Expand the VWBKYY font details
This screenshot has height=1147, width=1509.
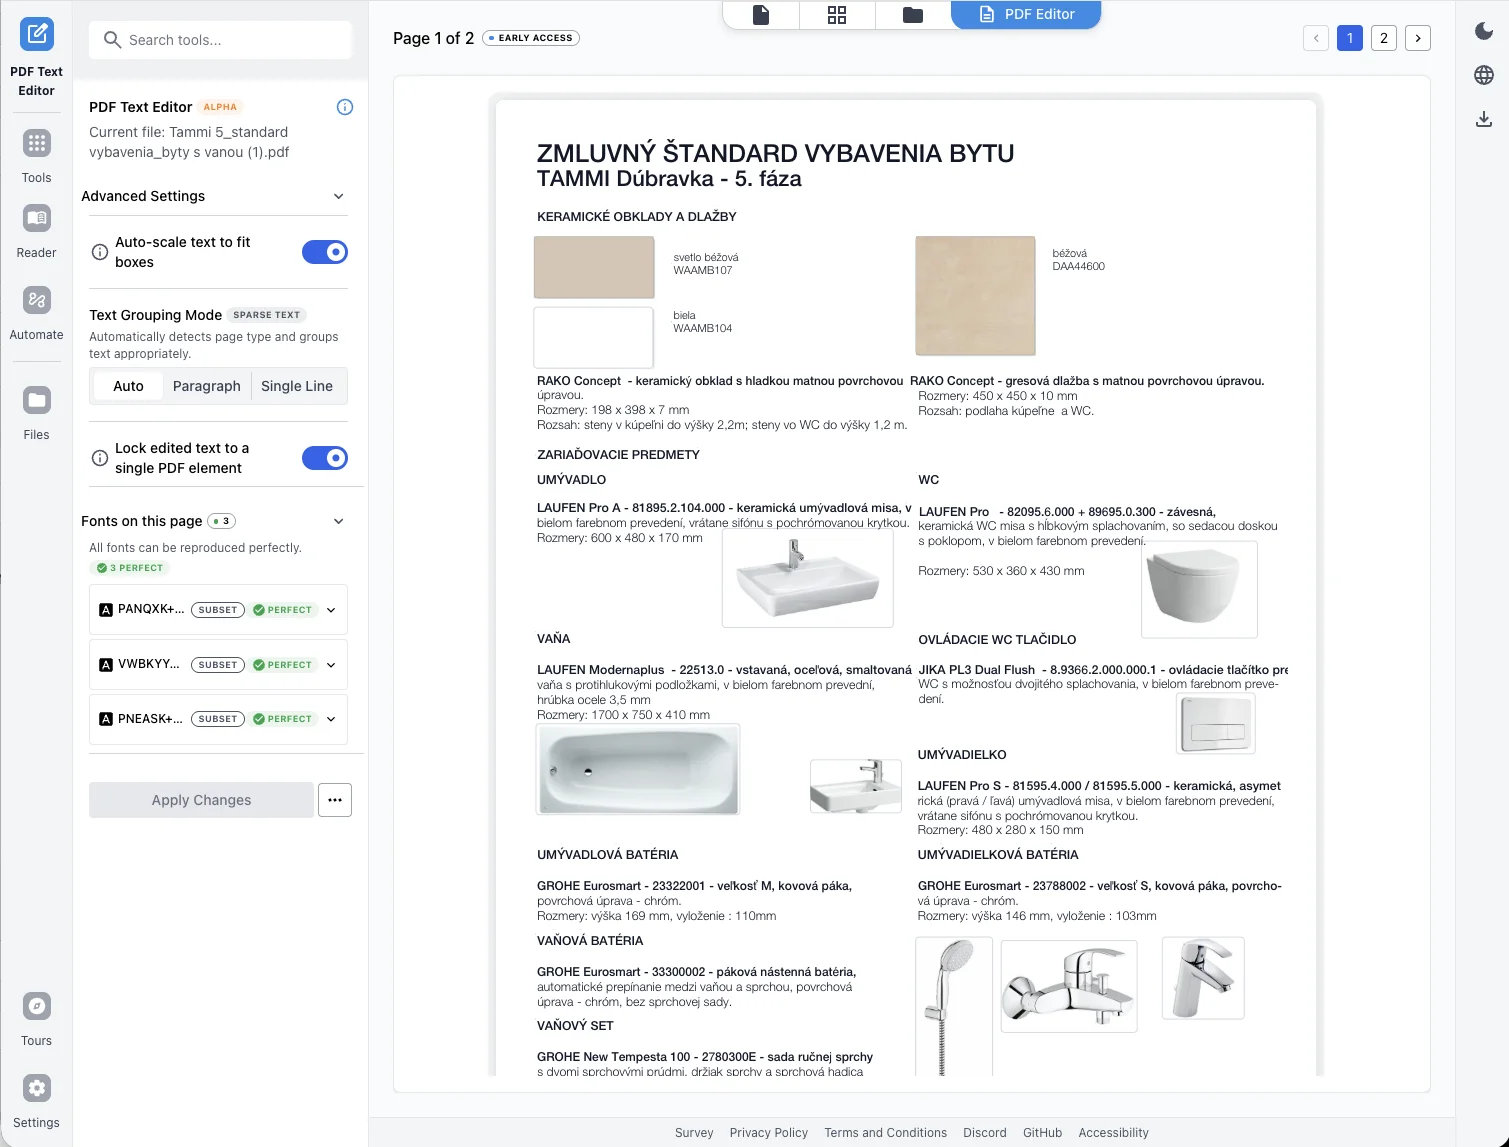[x=331, y=665]
